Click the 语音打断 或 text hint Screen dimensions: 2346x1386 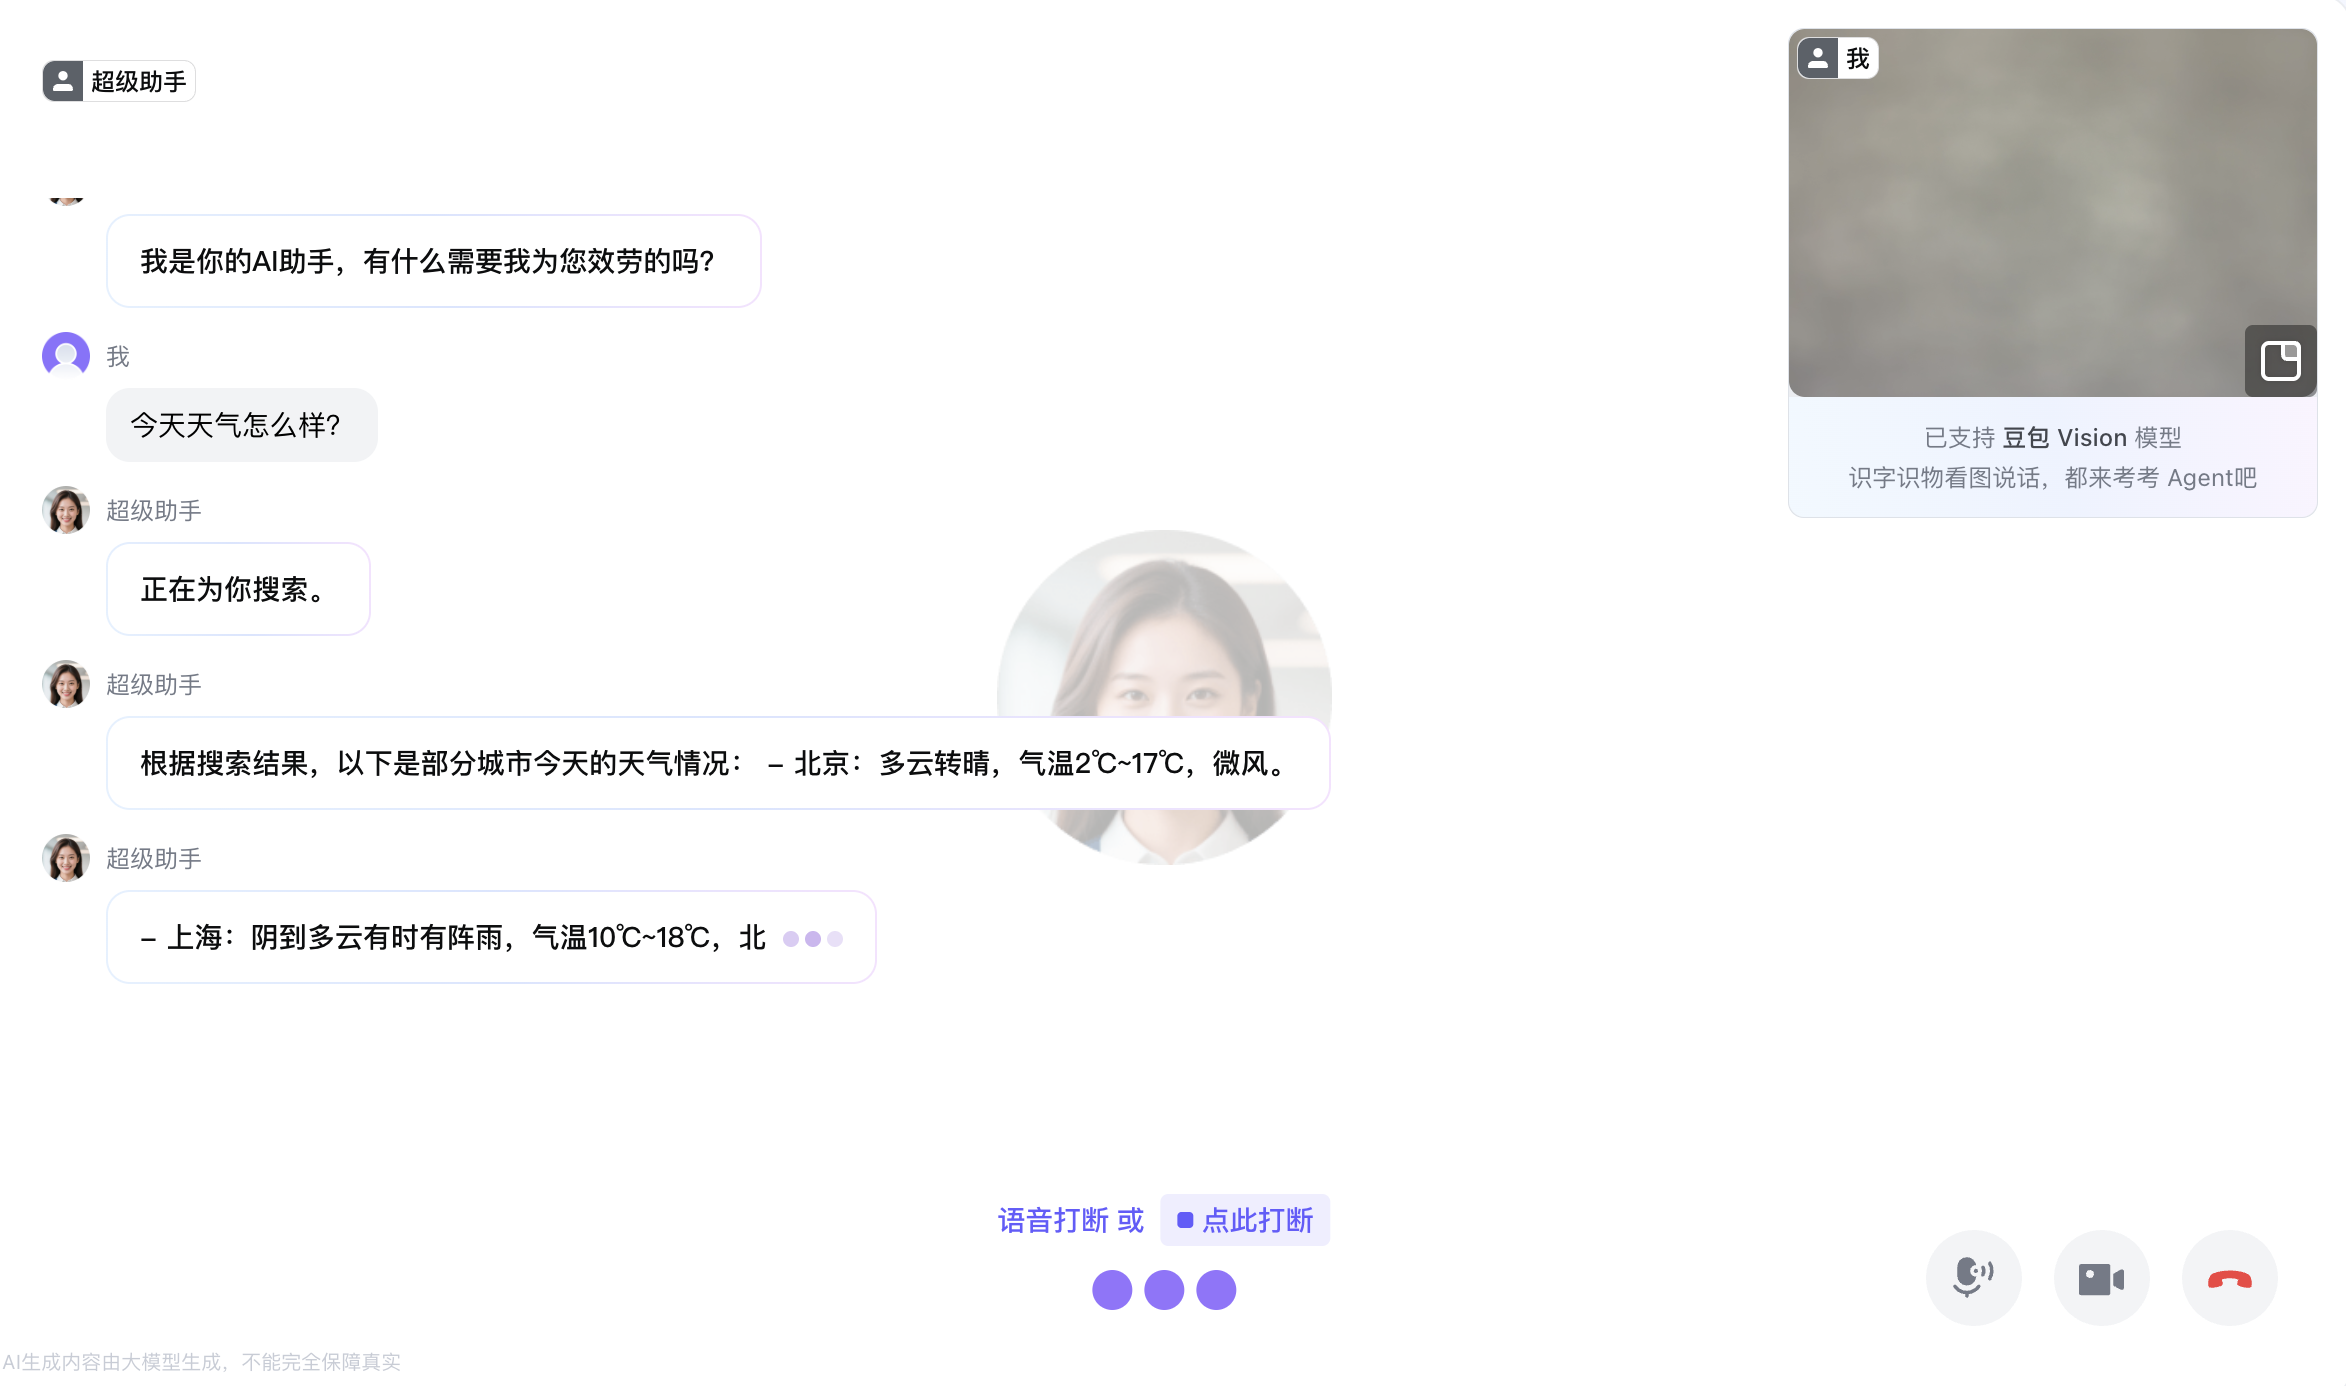point(1070,1220)
